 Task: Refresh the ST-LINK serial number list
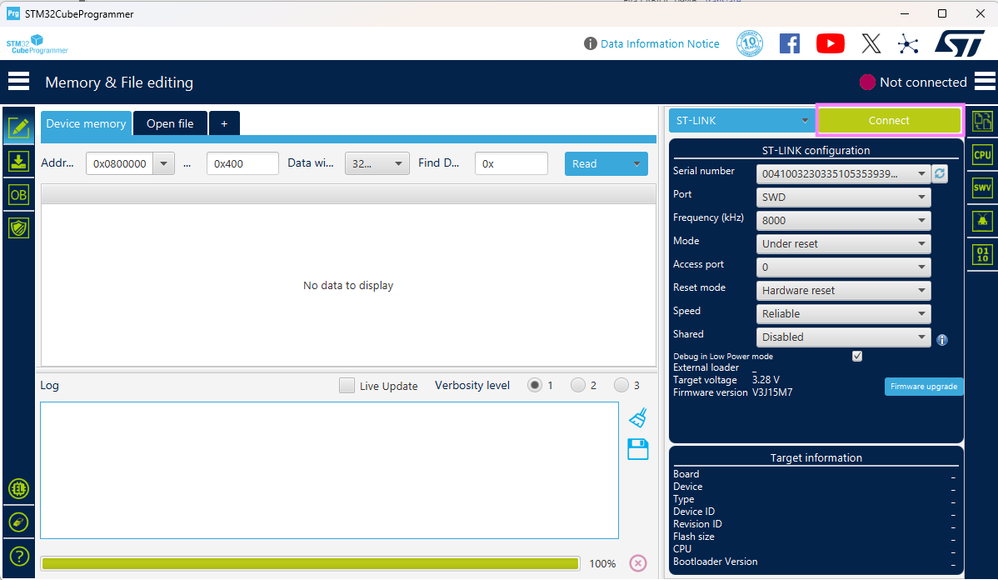click(x=939, y=174)
